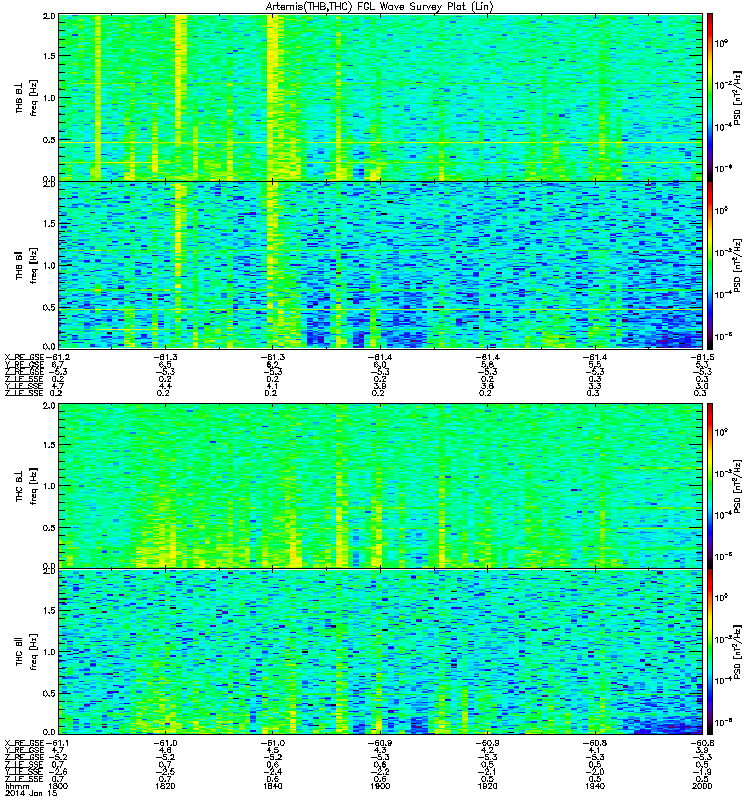The image size is (750, 800).
Task: Select the color bar beside THB B⊥ panel
Action: pyautogui.click(x=710, y=97)
